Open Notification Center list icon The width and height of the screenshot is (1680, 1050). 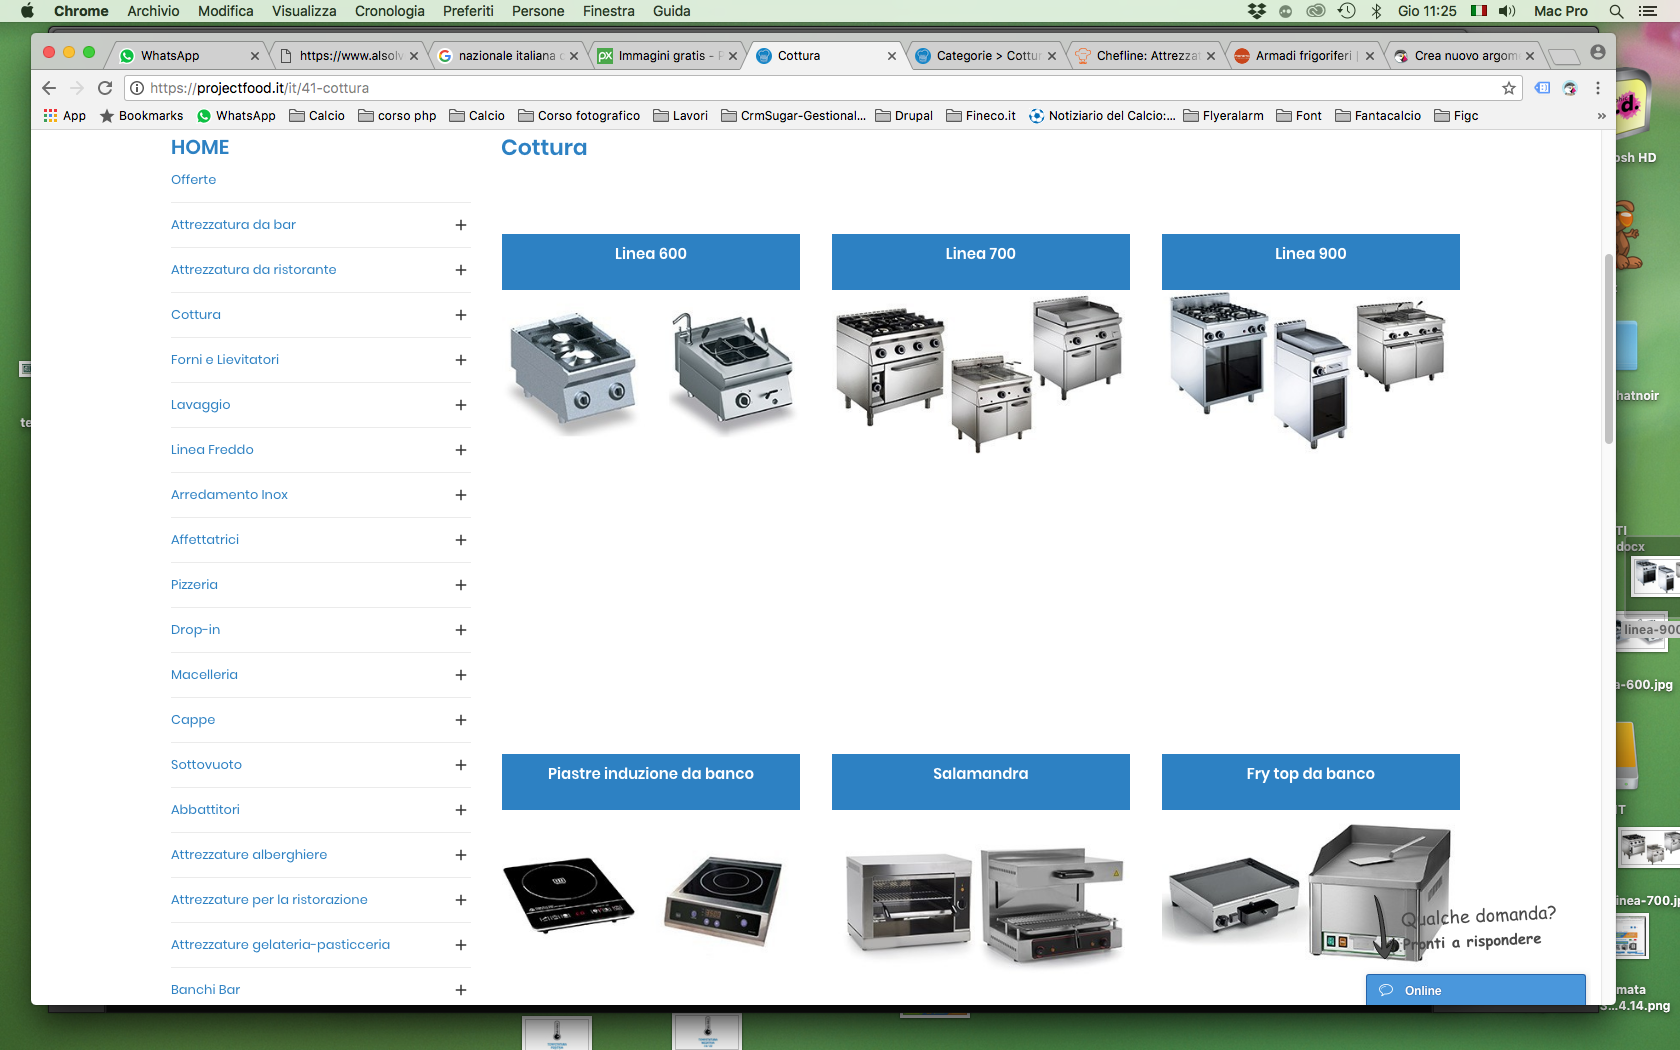(1649, 11)
